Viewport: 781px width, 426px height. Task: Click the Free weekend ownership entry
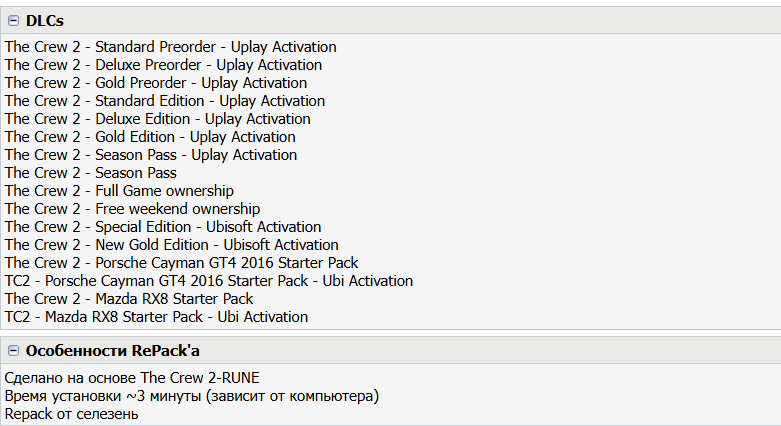tap(132, 209)
